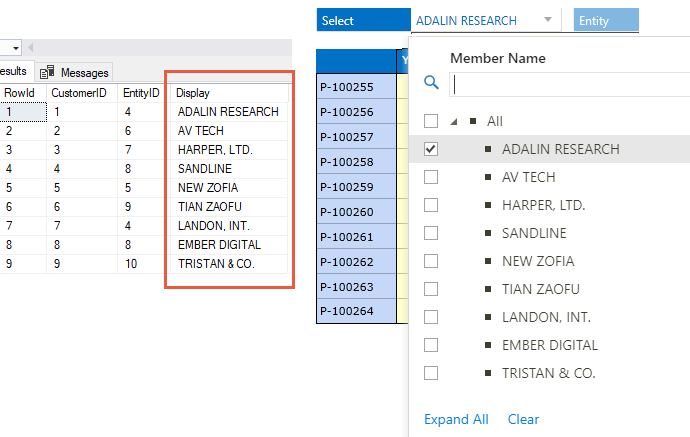Click the Clear link
Screen dimensions: 690x437
coord(523,419)
